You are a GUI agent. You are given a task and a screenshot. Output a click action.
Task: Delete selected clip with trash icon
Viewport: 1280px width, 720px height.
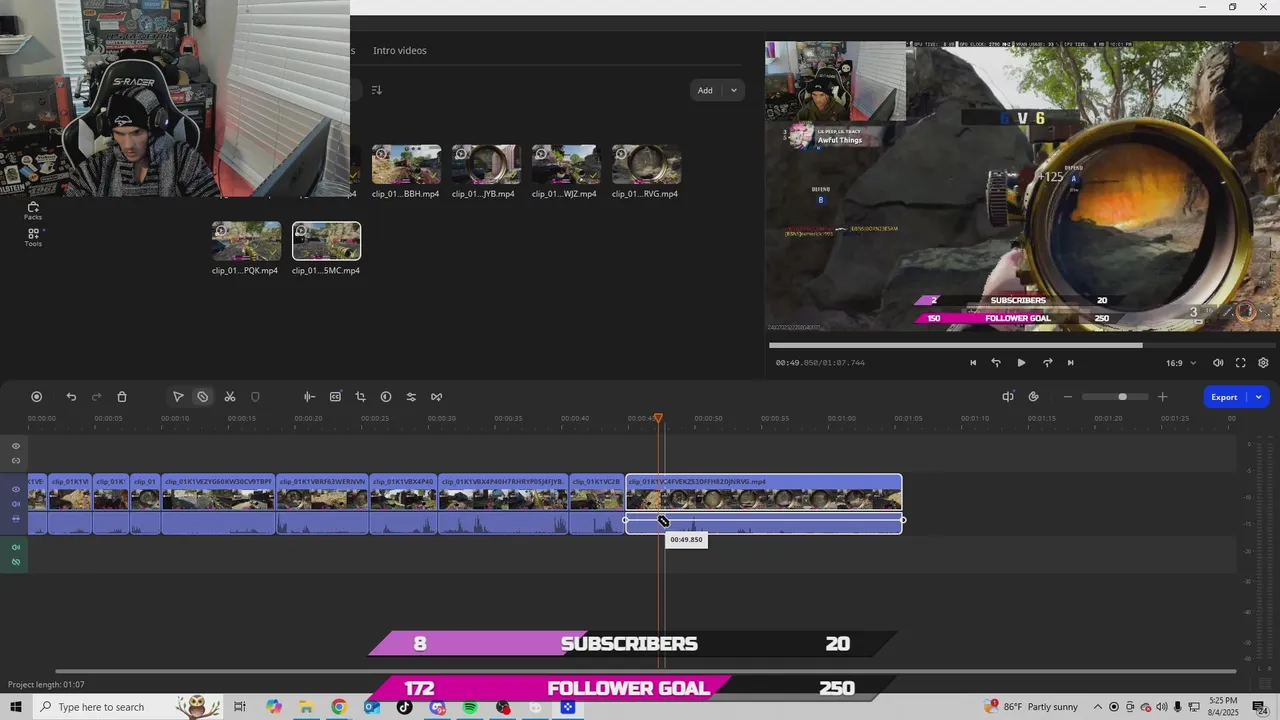122,397
